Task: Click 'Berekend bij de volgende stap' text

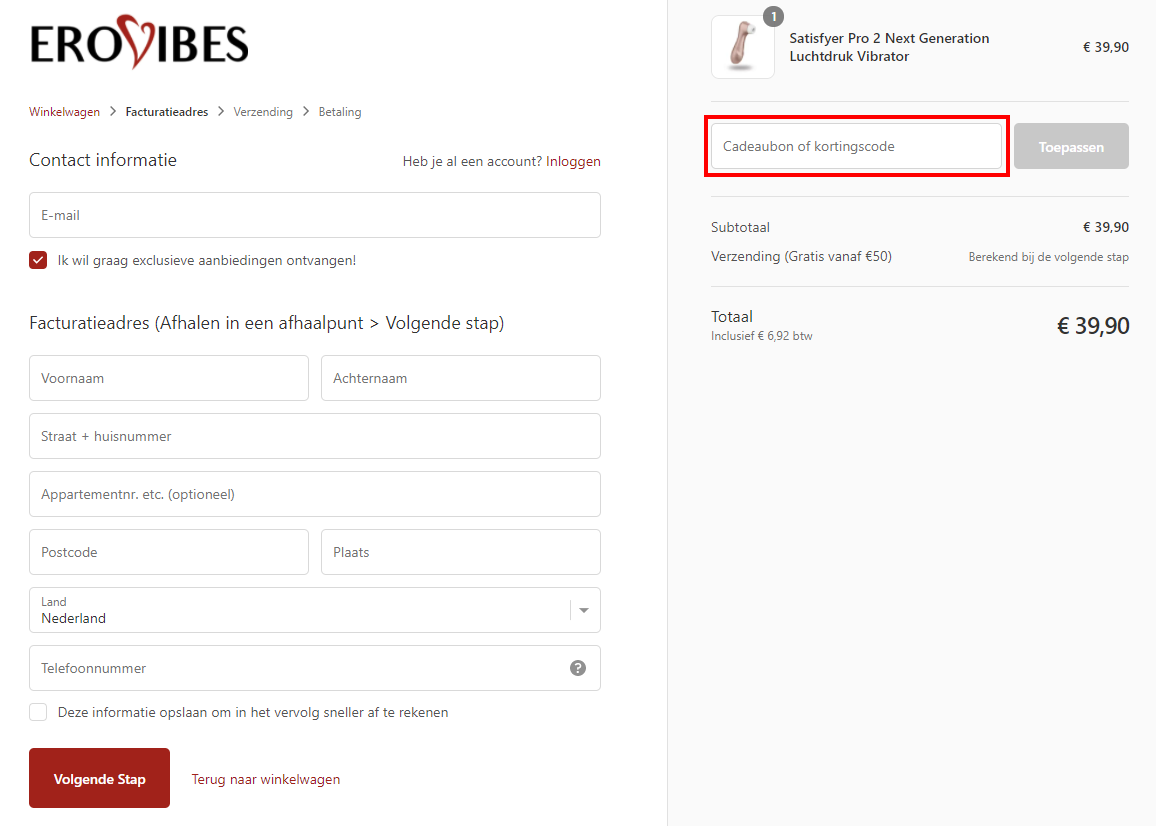Action: 1048,257
